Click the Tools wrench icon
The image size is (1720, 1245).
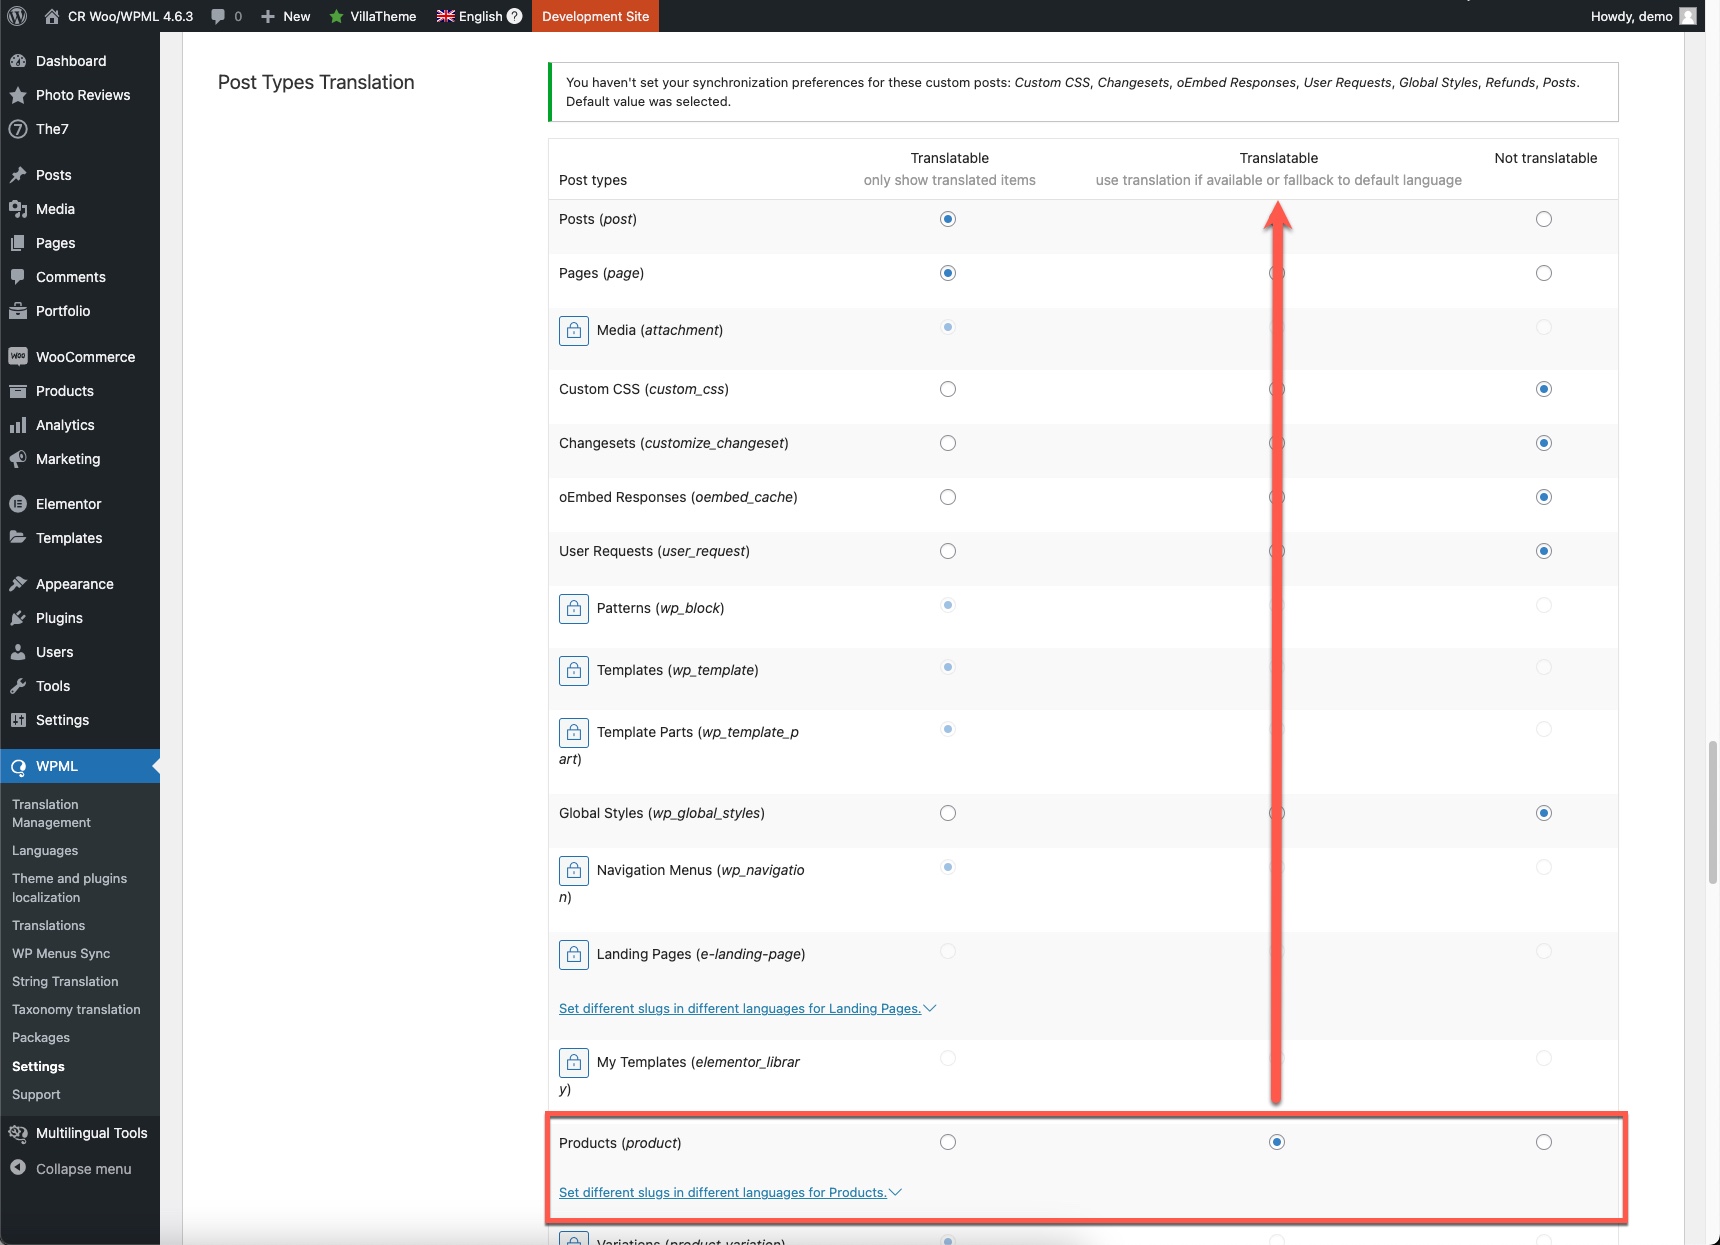pyautogui.click(x=18, y=686)
